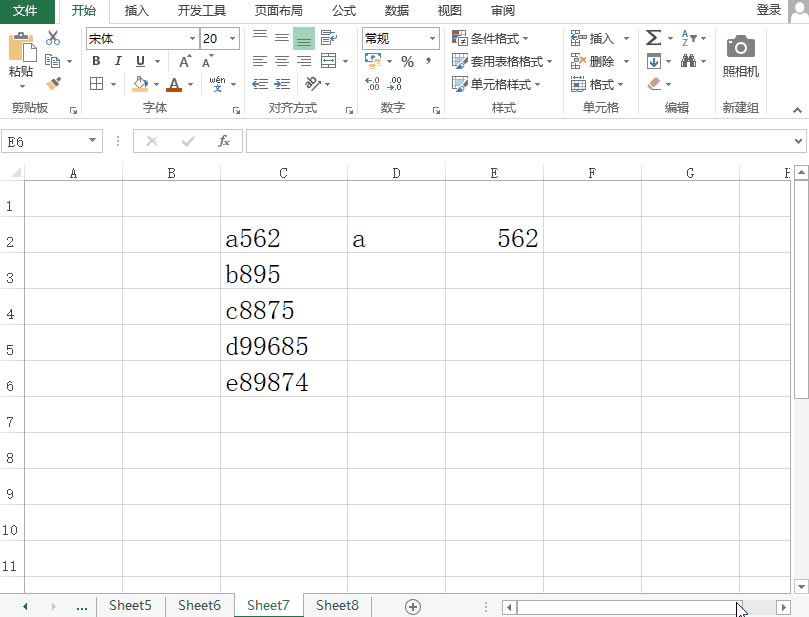Select the Format Painter tool
This screenshot has width=809, height=617.
pos(53,82)
